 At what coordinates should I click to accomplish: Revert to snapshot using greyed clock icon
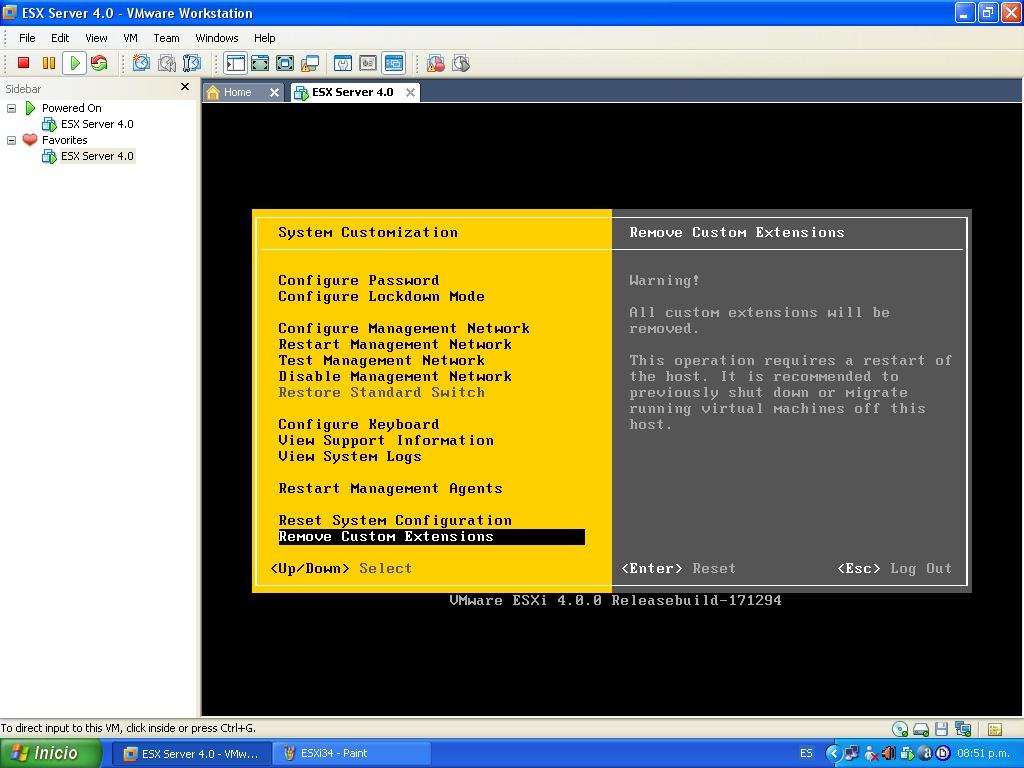(x=167, y=63)
